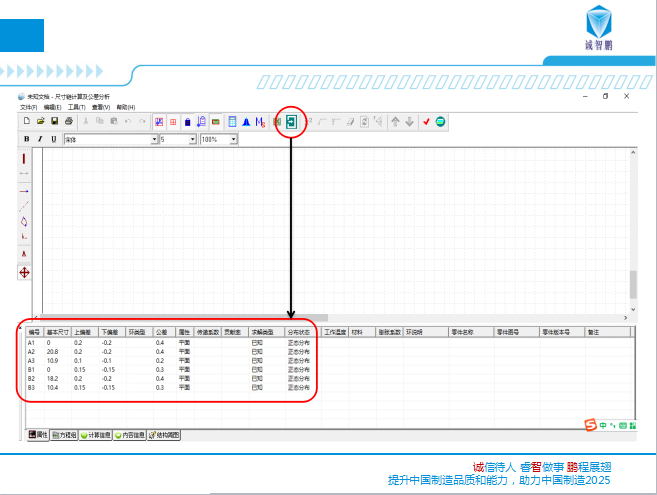Click the green globe icon in toolbar
This screenshot has width=657, height=495.
440,122
